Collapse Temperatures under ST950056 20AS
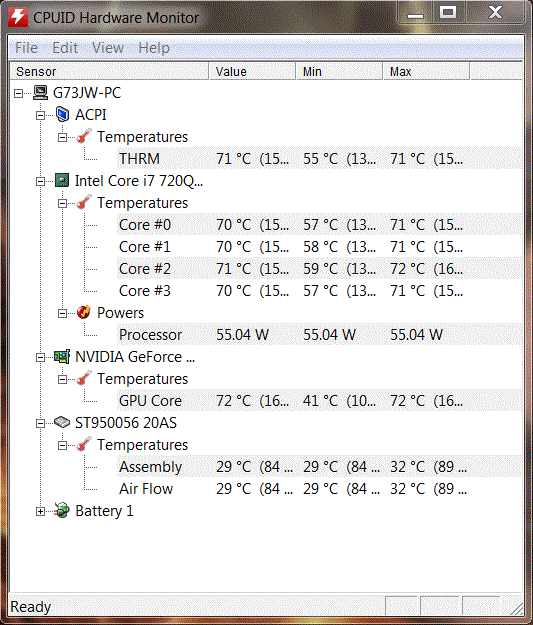Viewport: 533px width, 625px height. pyautogui.click(x=62, y=445)
